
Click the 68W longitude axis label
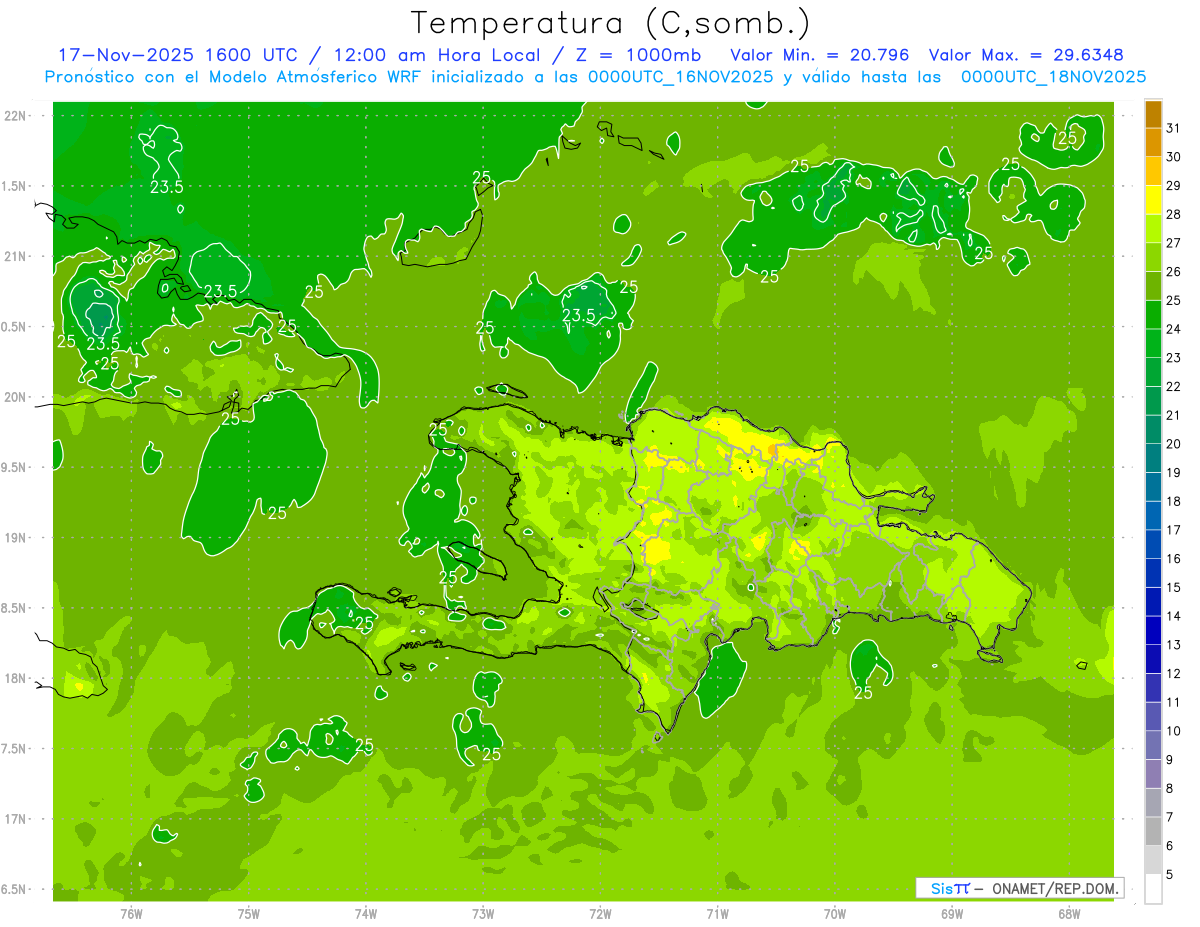(1069, 913)
